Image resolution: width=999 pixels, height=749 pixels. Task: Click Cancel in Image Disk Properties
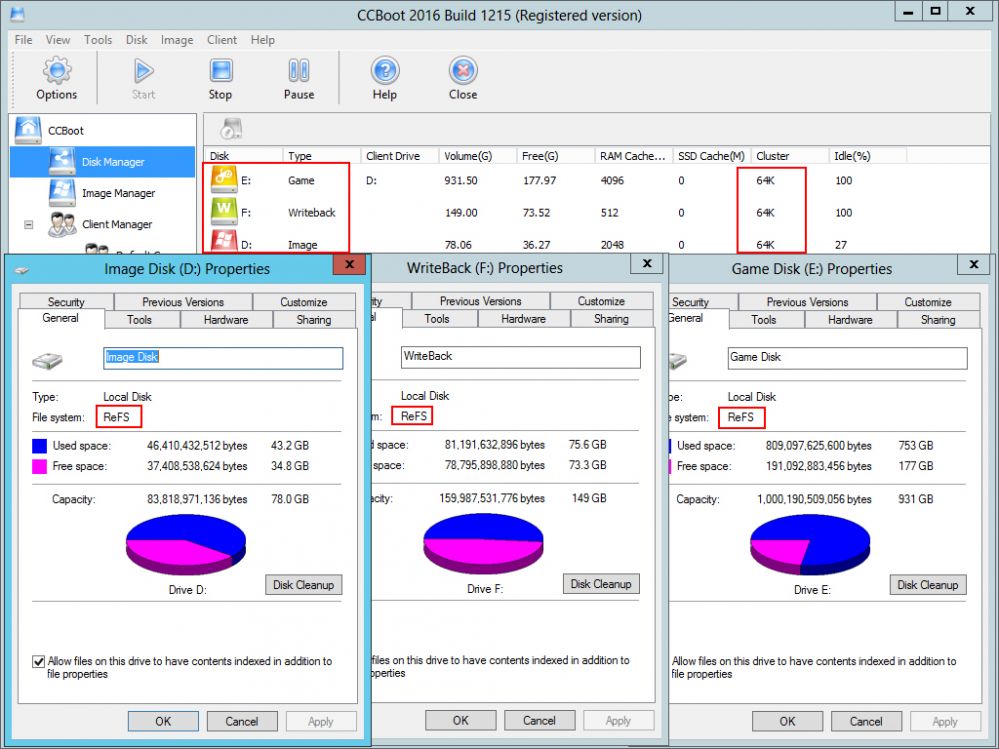(241, 721)
